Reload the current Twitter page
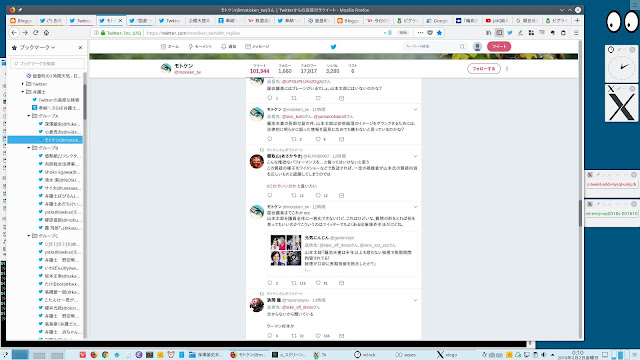Screen dimensions: 640x360 (36, 33)
